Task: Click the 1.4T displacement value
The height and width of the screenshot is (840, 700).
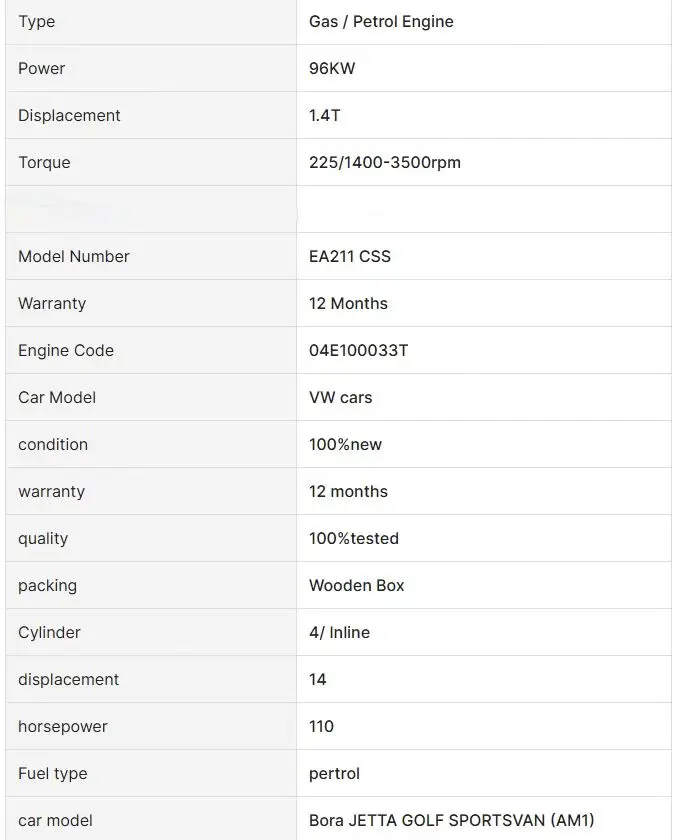Action: click(325, 115)
